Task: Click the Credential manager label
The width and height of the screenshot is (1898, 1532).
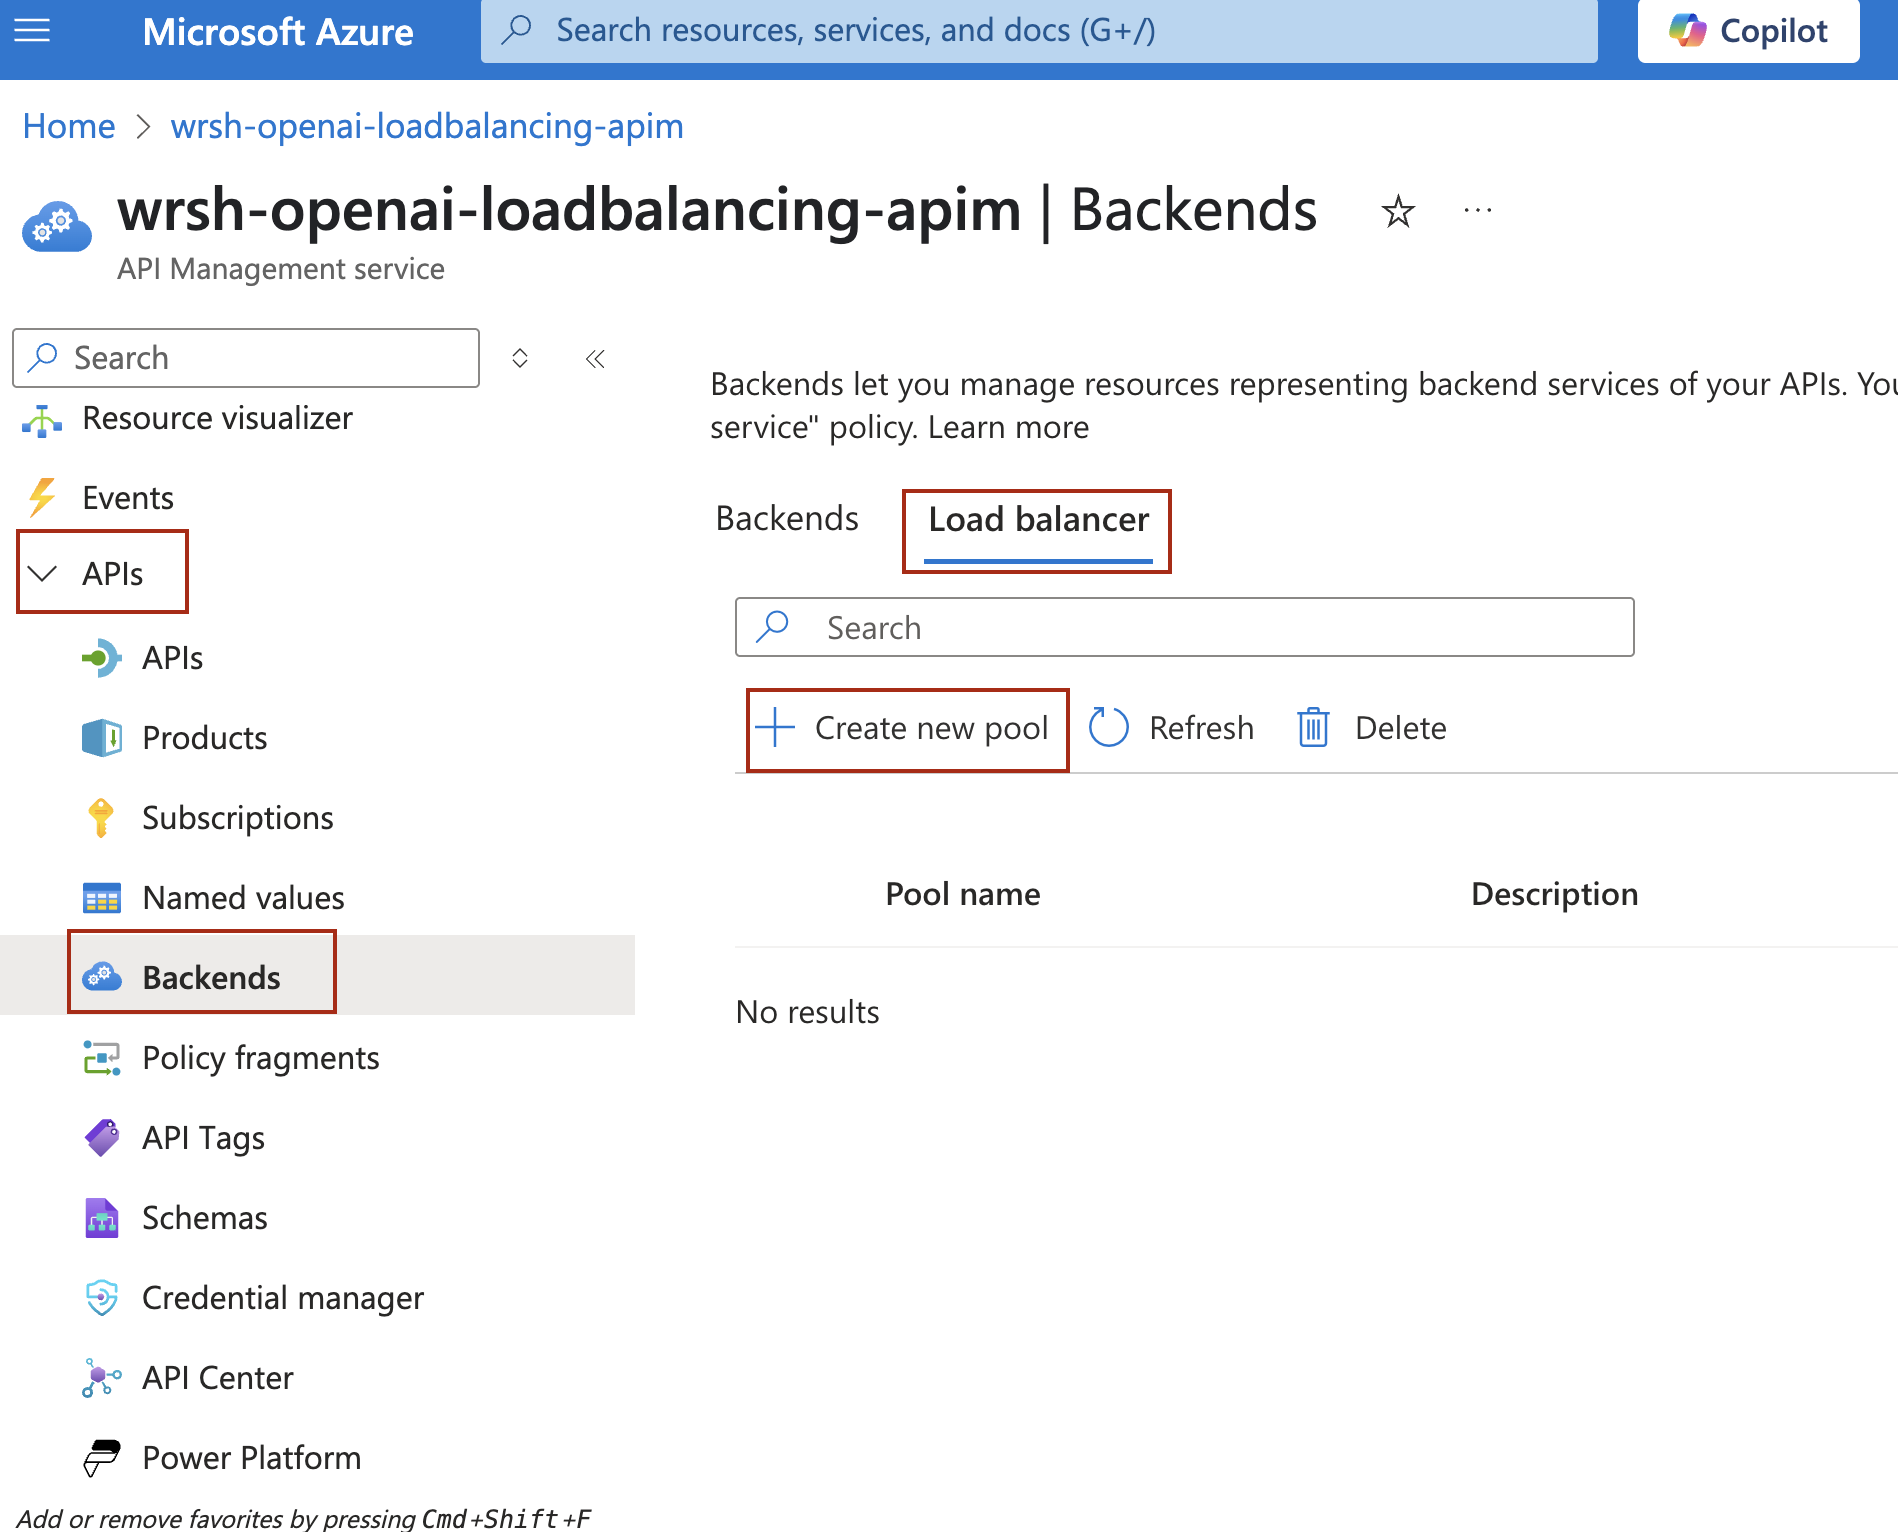Action: (x=283, y=1298)
